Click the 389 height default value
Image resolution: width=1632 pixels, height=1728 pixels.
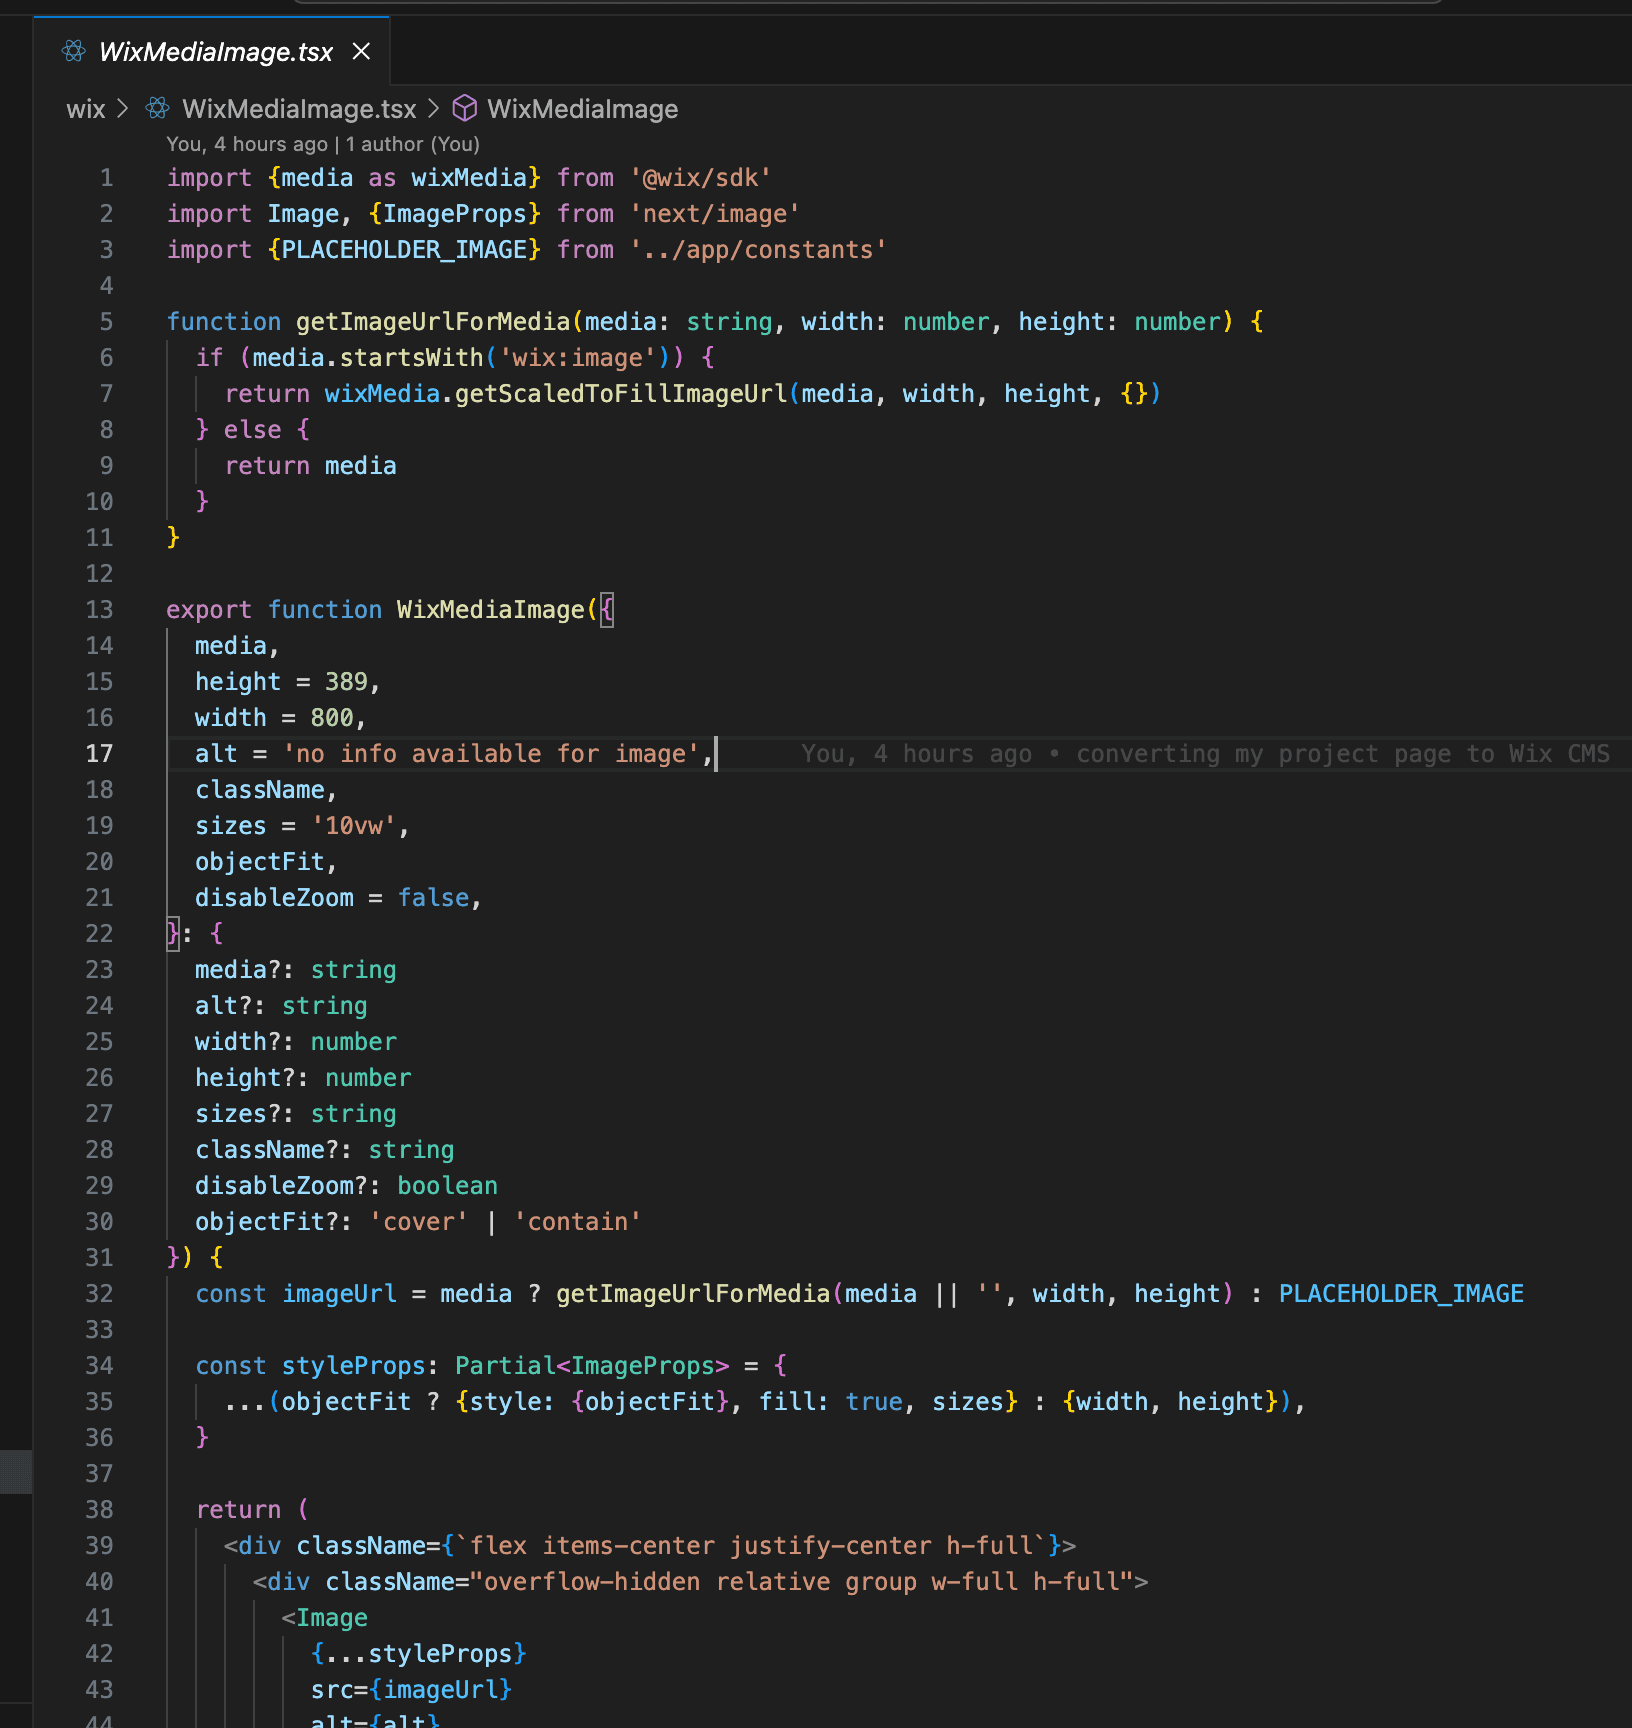346,682
